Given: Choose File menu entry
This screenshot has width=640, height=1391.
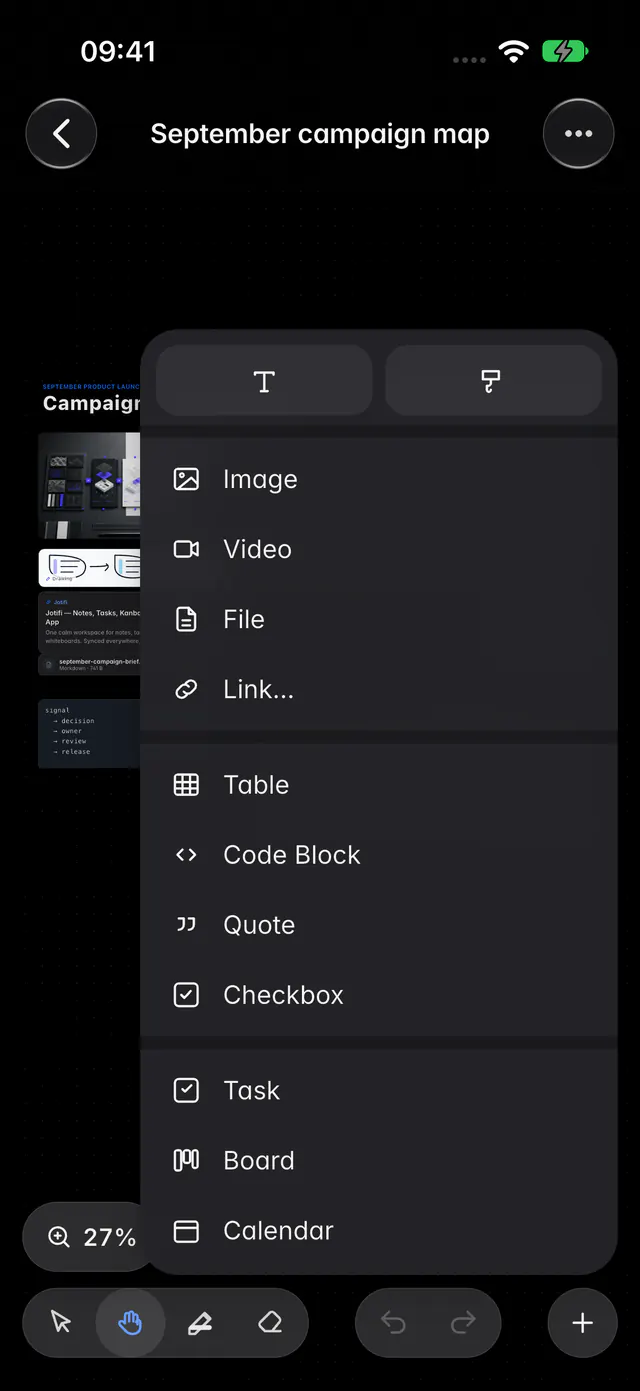Looking at the screenshot, I should (x=378, y=619).
